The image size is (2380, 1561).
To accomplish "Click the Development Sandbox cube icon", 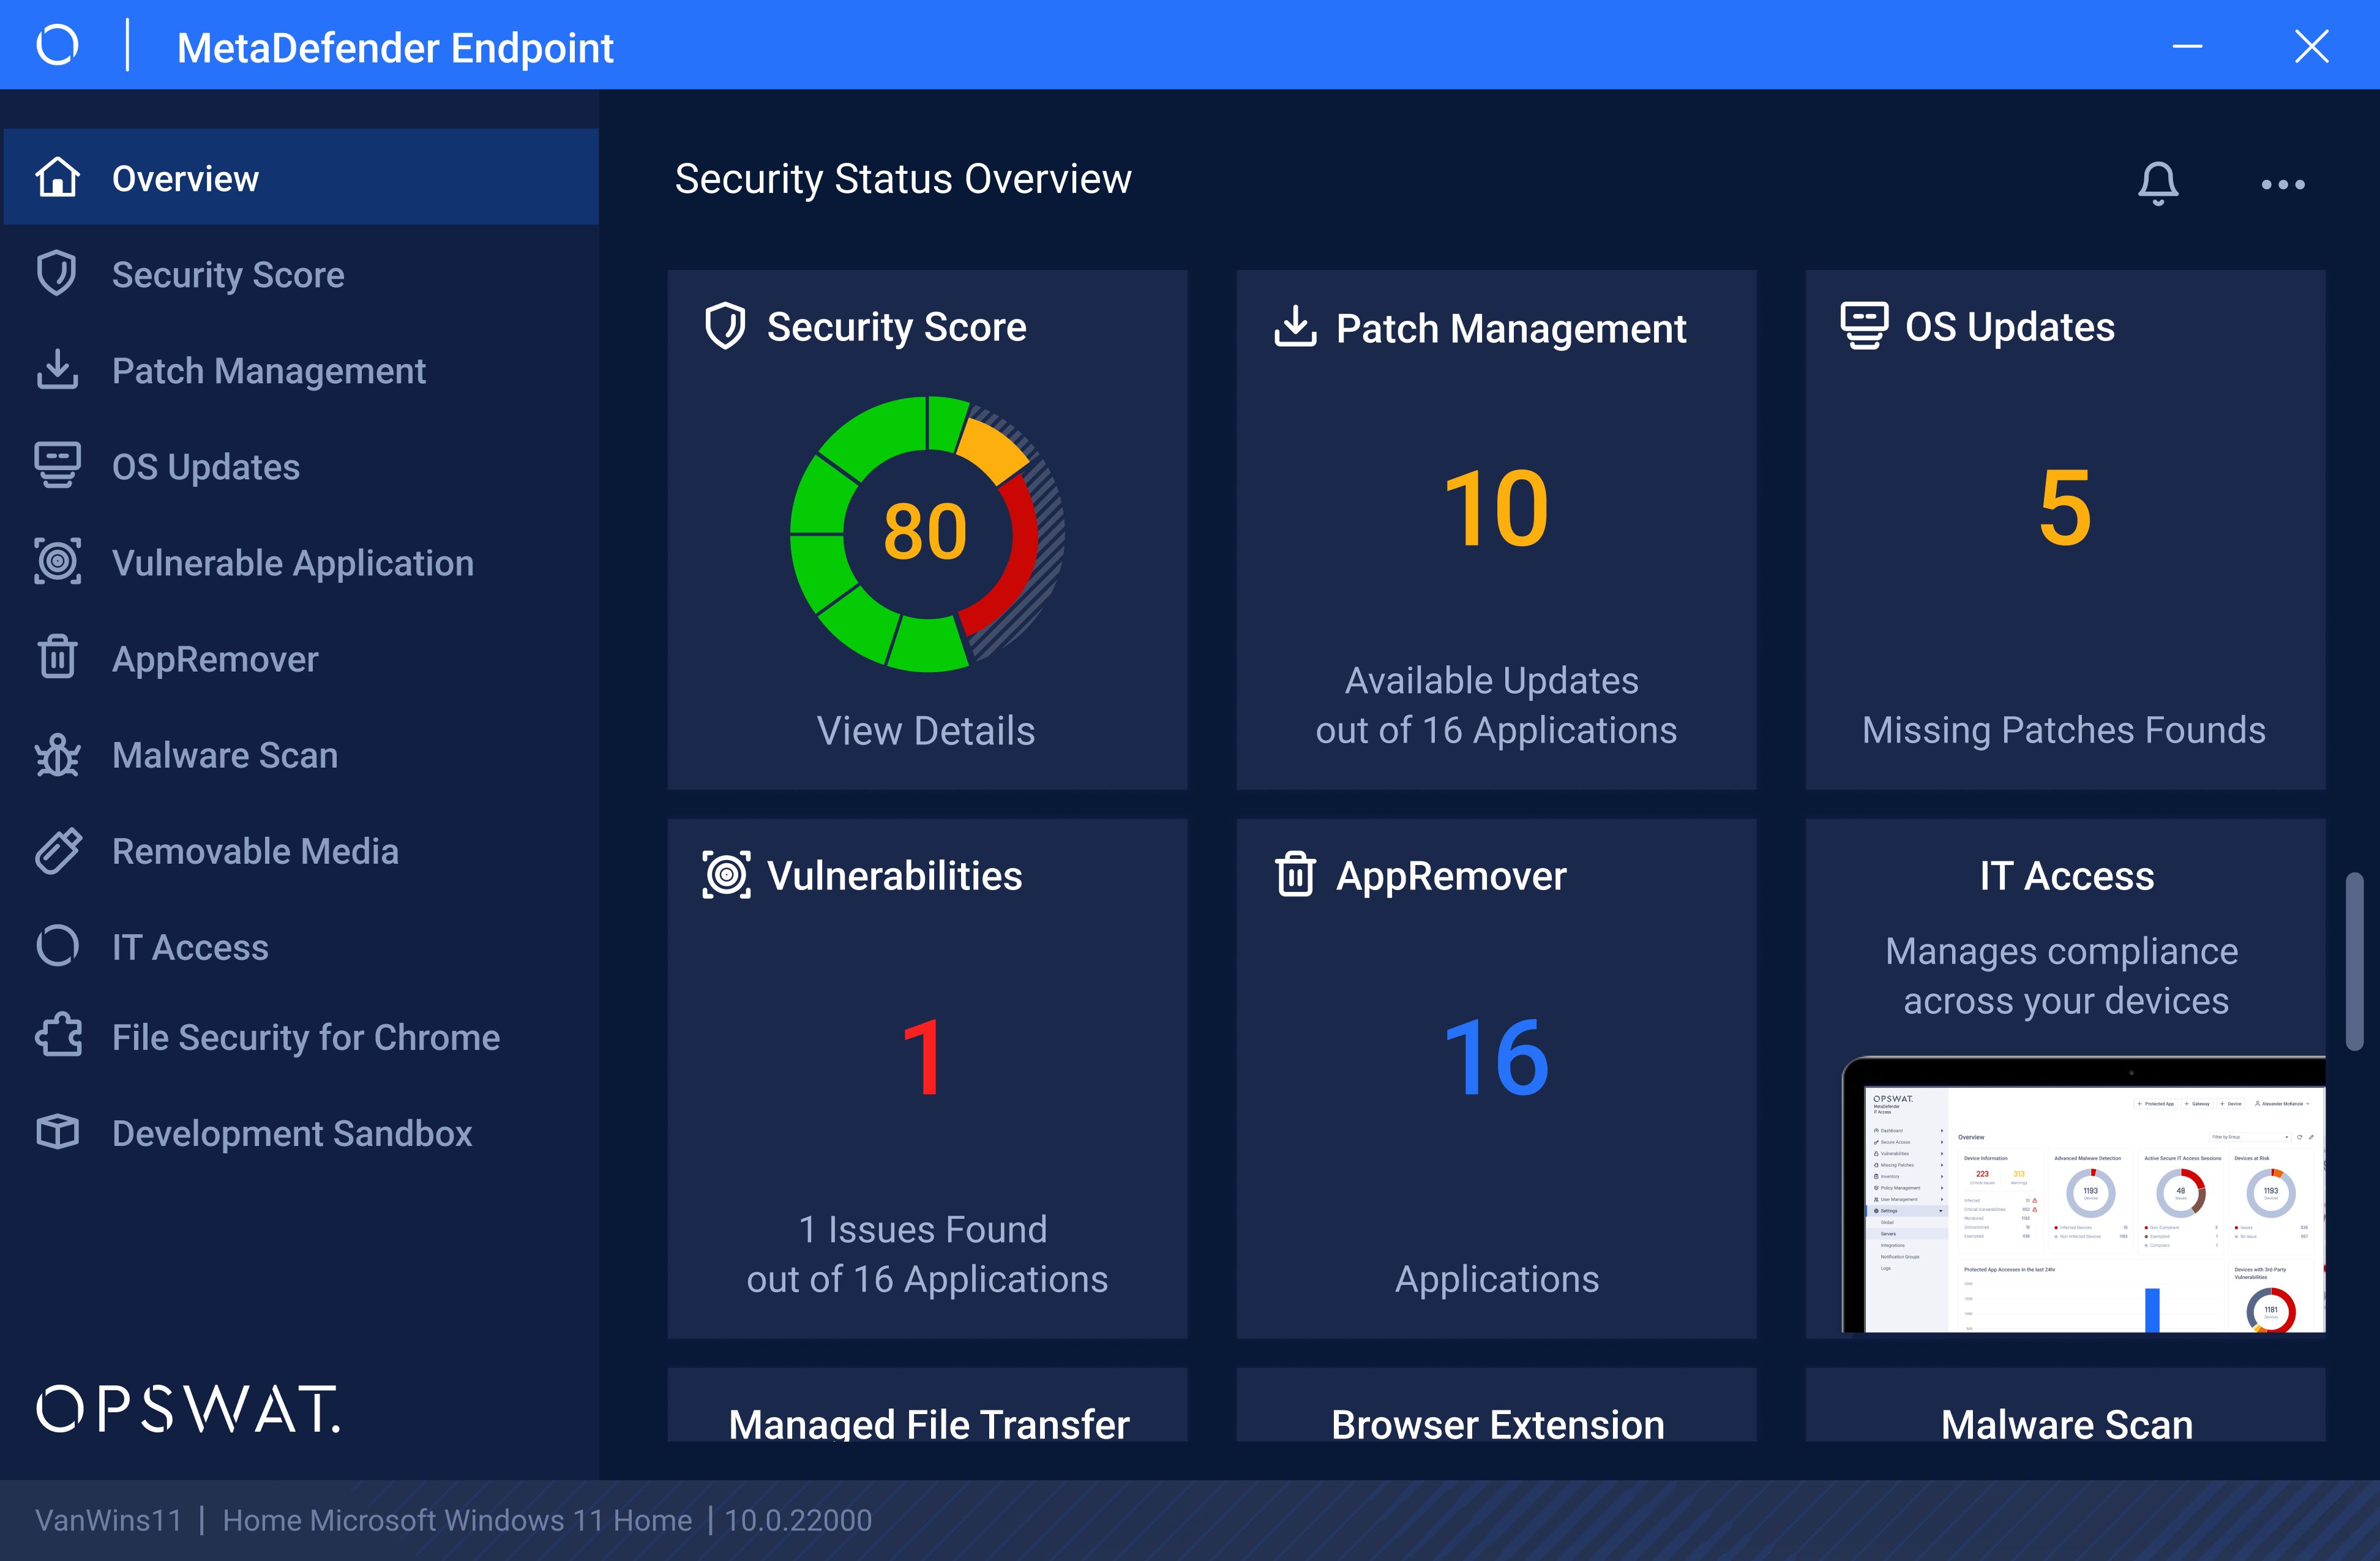I will tap(57, 1133).
